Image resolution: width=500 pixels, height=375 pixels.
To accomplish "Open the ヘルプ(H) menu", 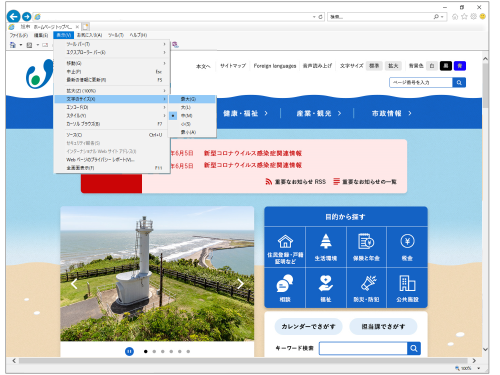I will click(138, 35).
